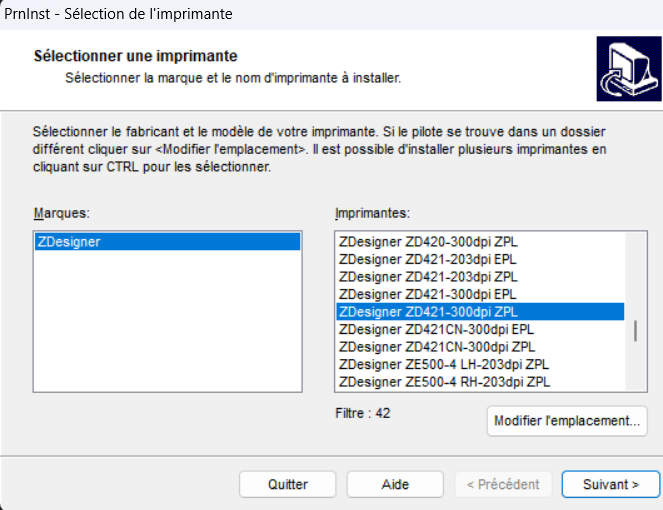Go back with Précédent button
Screen dimensions: 663x510
pos(503,484)
